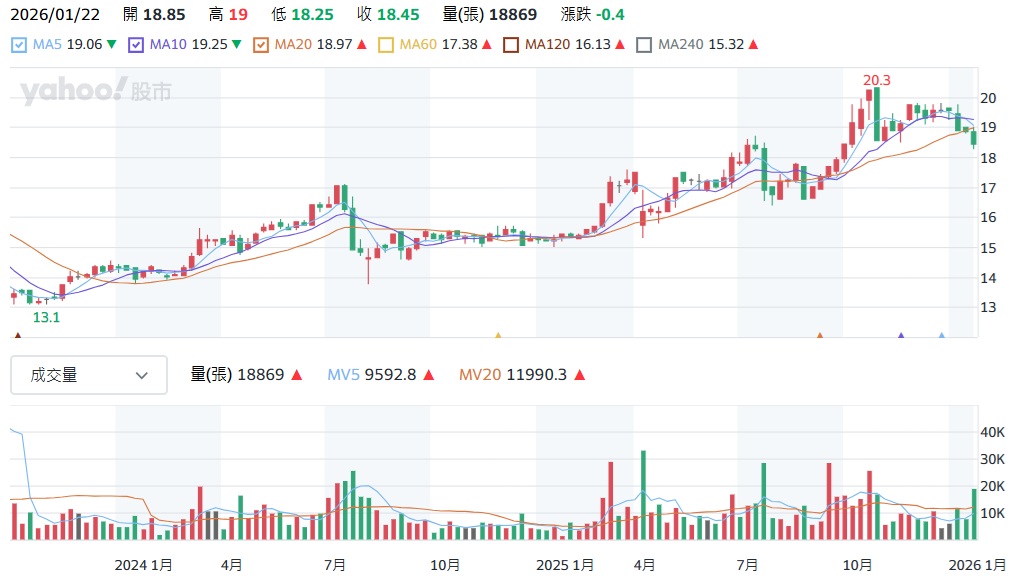Click the brown triangle marker on the time axis

tap(17, 337)
